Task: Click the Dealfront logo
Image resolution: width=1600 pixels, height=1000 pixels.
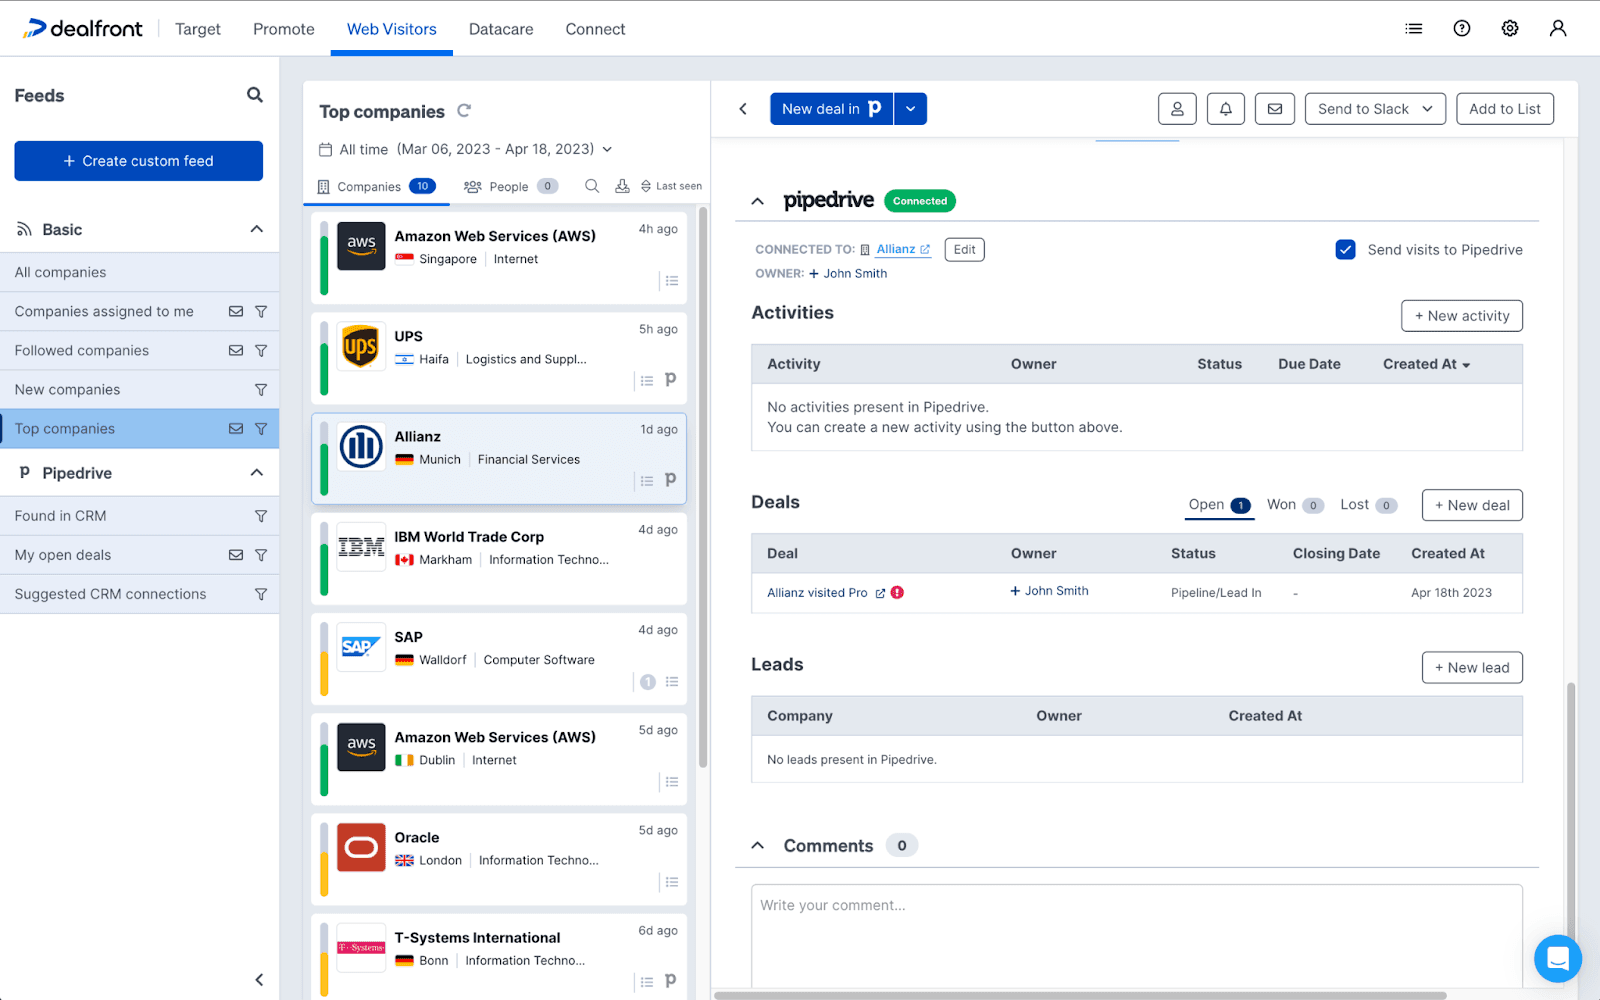Action: tap(83, 28)
